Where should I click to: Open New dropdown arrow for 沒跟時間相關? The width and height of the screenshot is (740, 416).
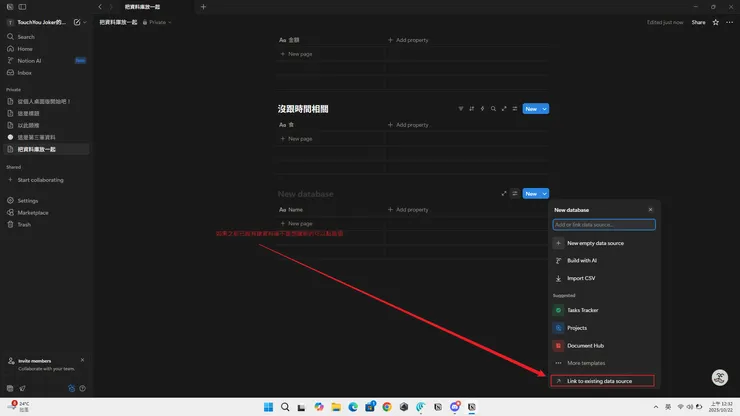pyautogui.click(x=545, y=109)
